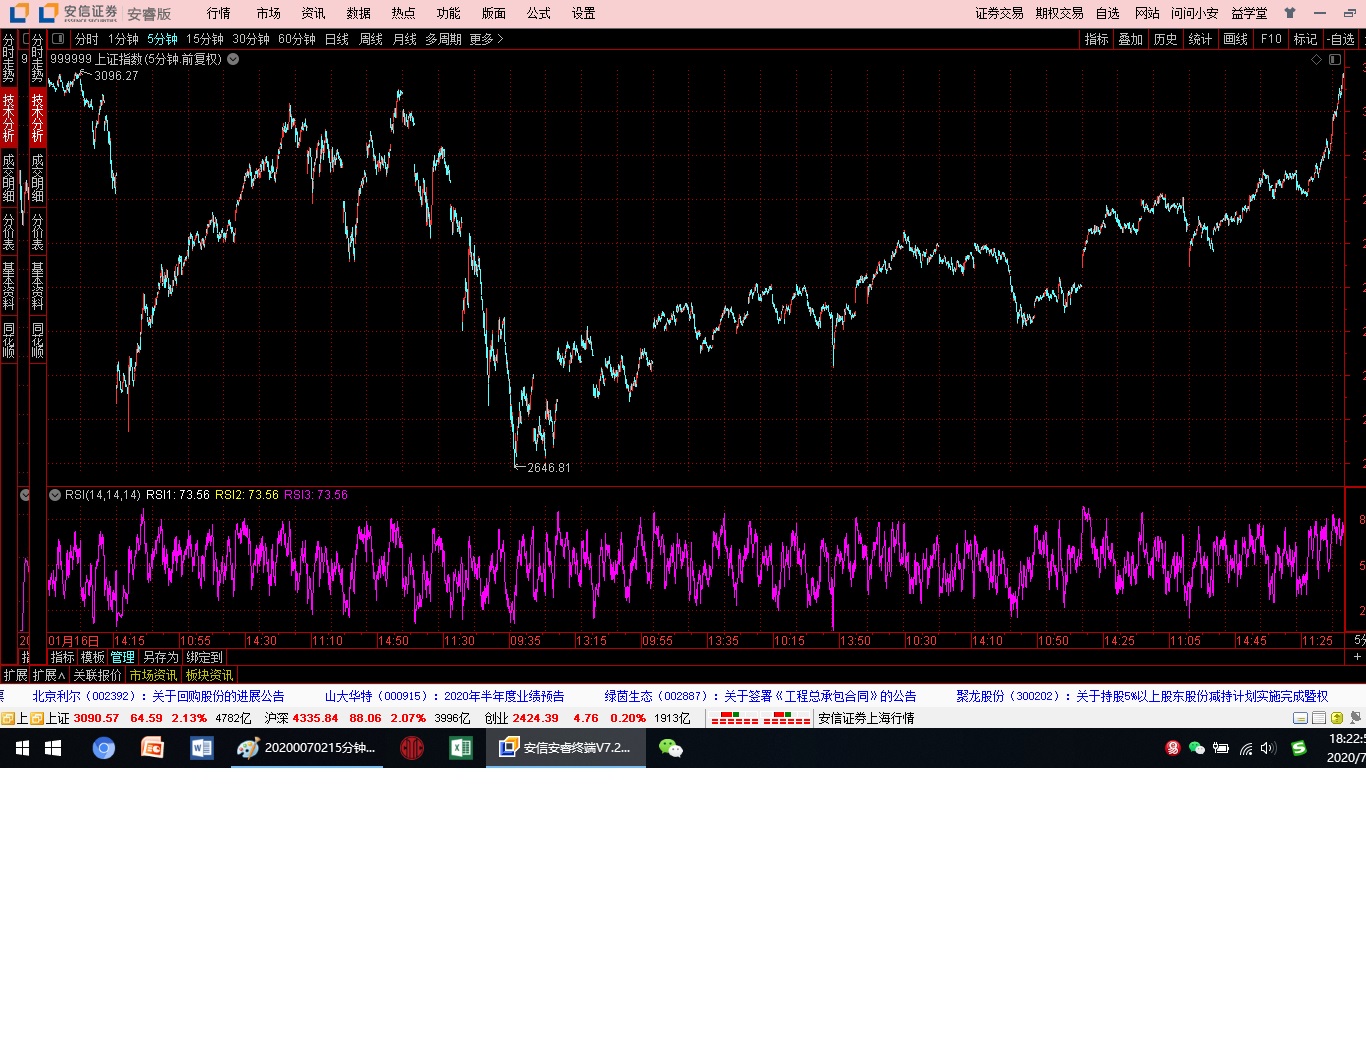This screenshot has width=1366, height=1037.
Task: Click the 安信证券 logo icon
Action: [x=48, y=13]
